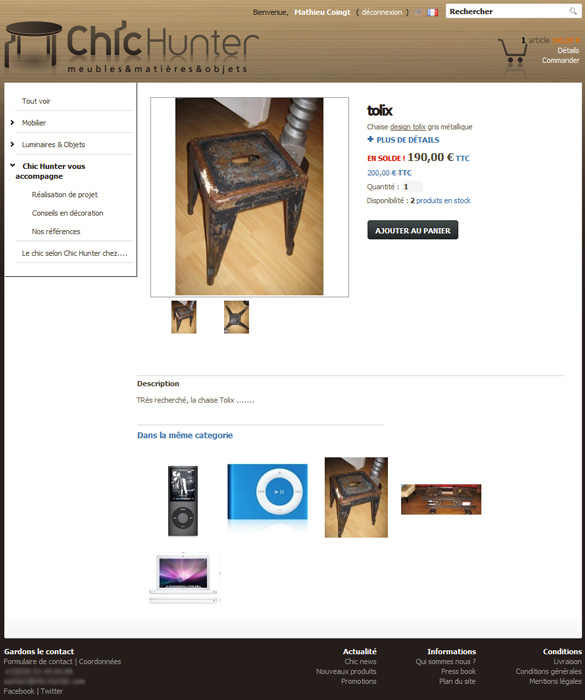Switch language with the US flag

pyautogui.click(x=420, y=12)
